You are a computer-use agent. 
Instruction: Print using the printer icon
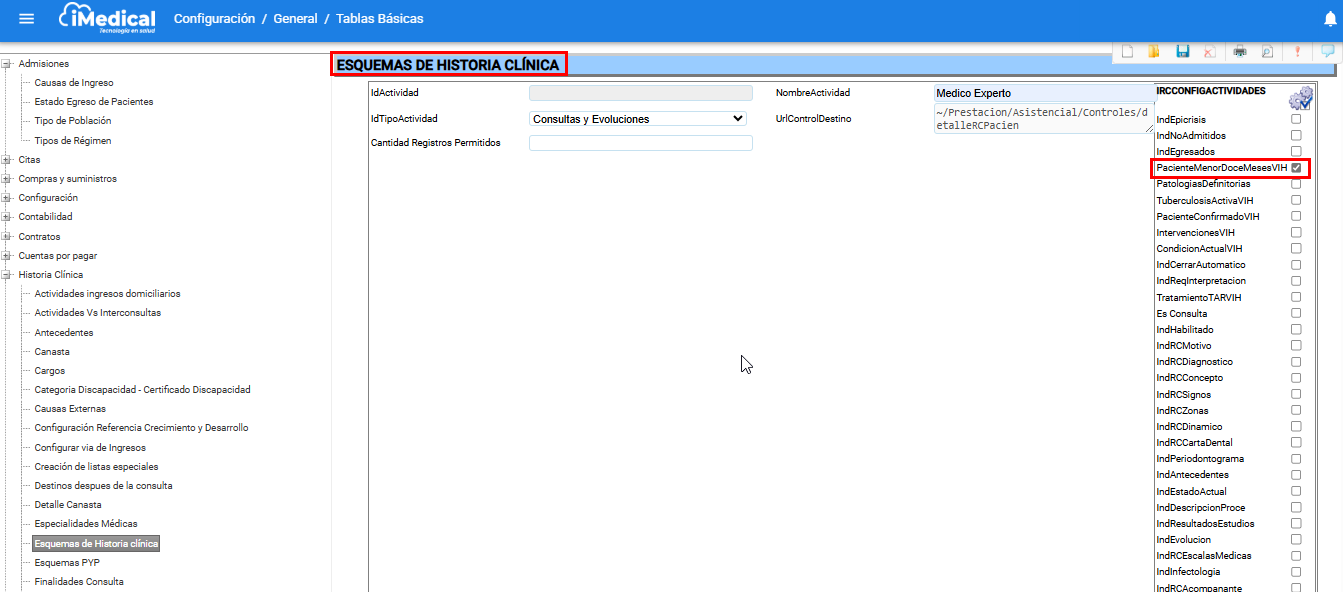[x=1240, y=52]
